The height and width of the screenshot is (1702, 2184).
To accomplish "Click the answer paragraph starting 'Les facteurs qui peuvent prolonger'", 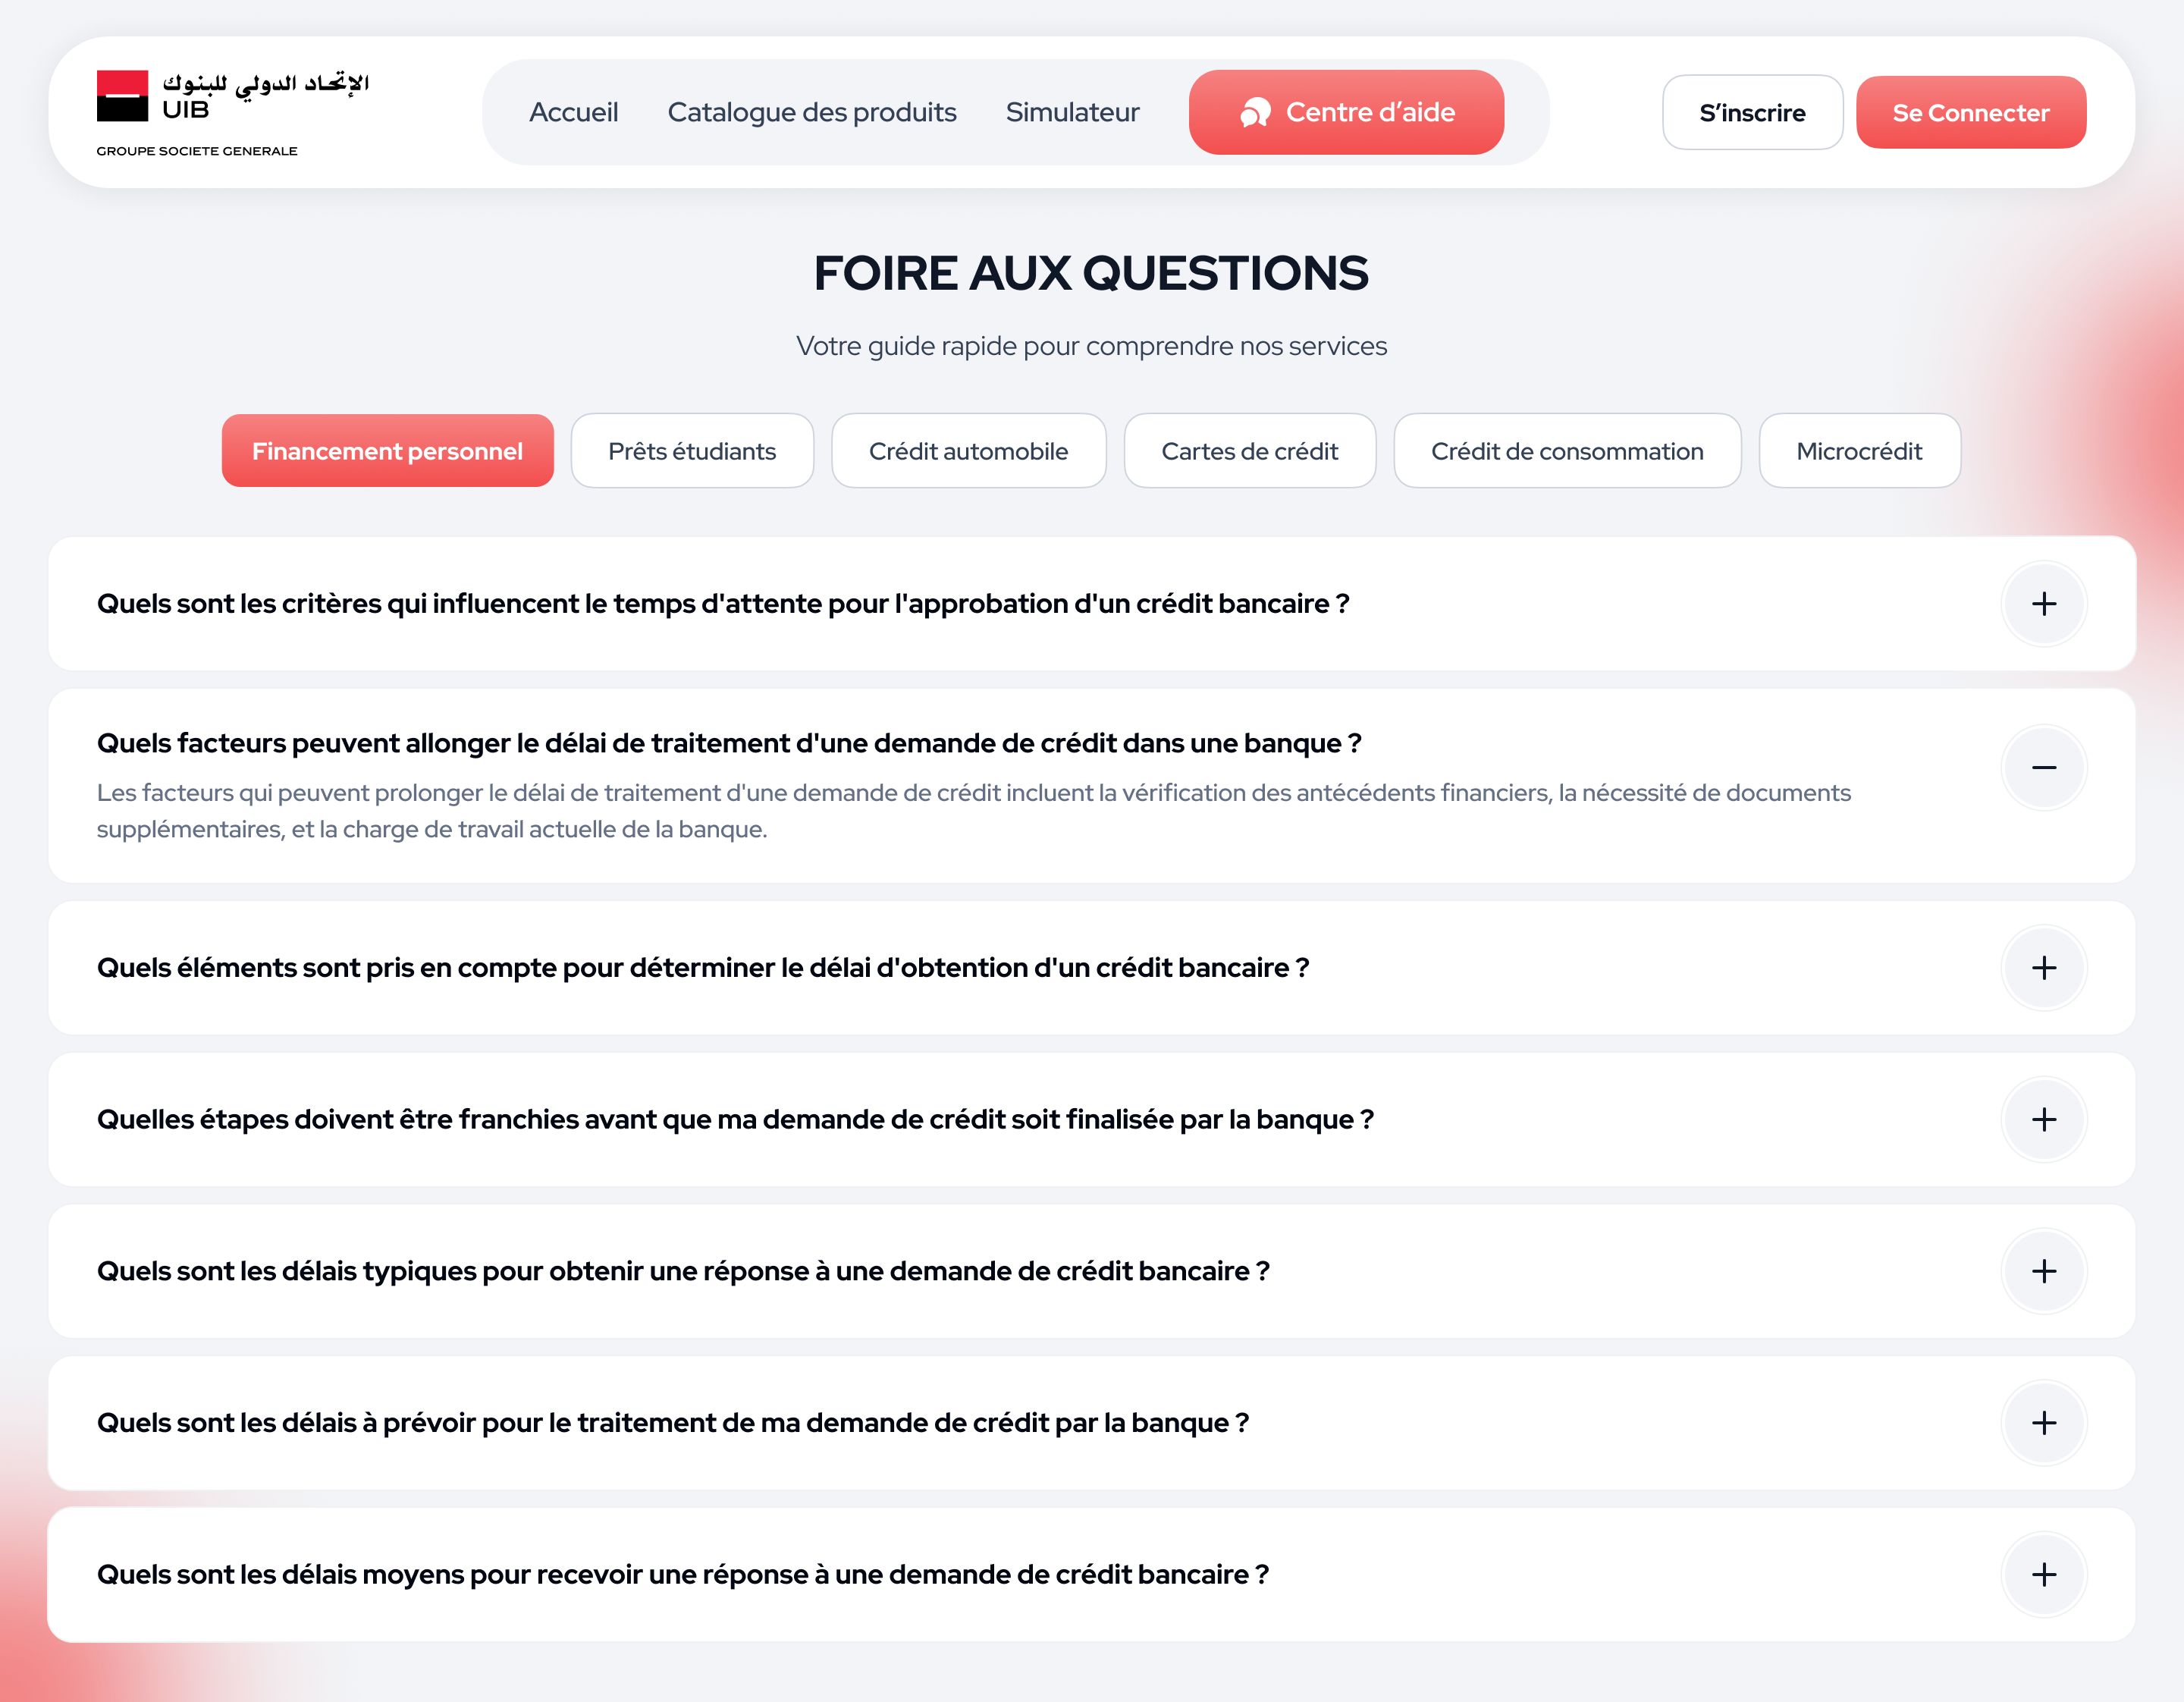I will point(974,811).
